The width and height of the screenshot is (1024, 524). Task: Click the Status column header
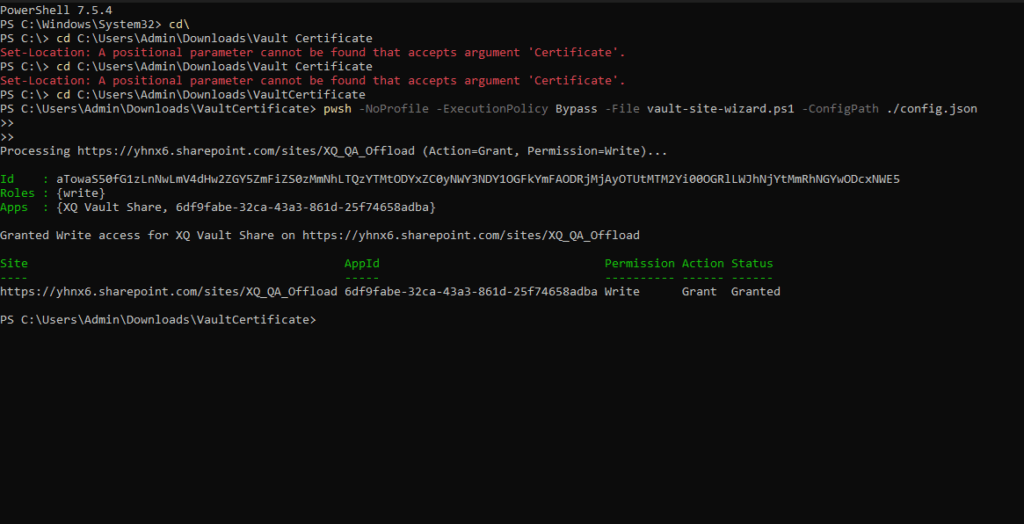click(x=752, y=264)
